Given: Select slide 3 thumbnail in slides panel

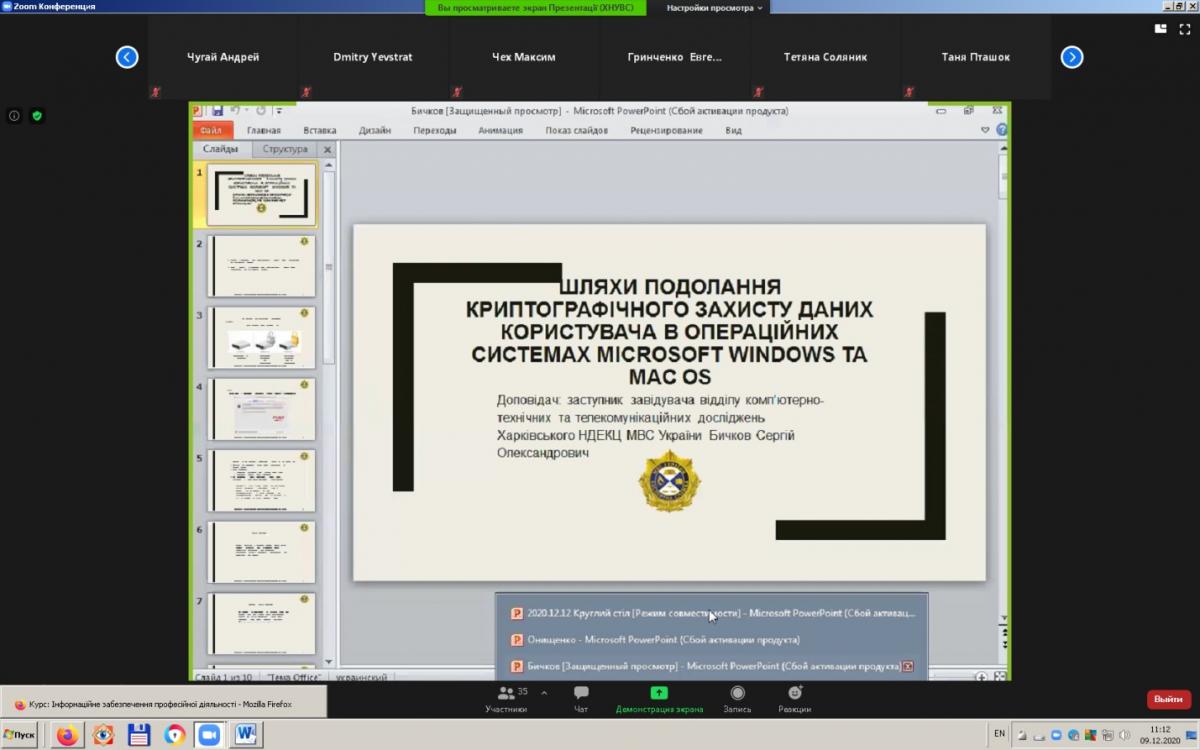Looking at the screenshot, I should [261, 338].
